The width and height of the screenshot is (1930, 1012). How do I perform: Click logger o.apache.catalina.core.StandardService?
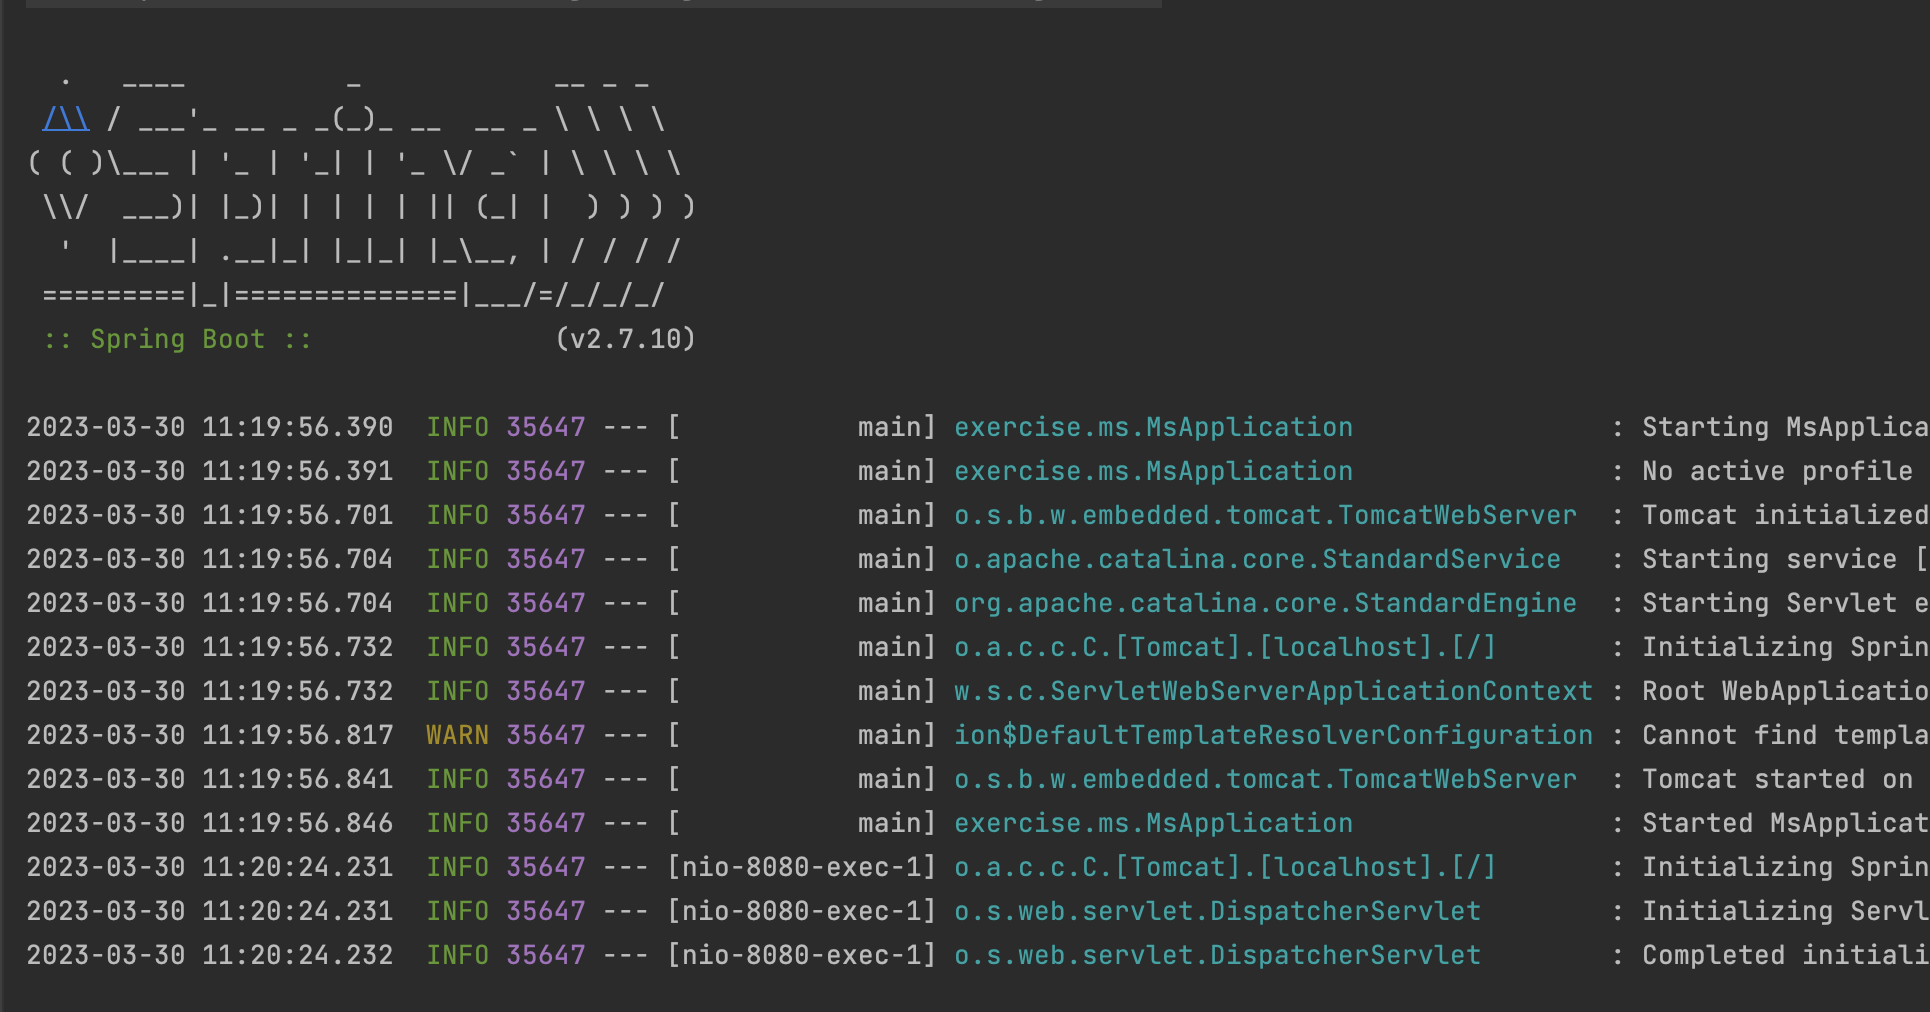[1257, 559]
